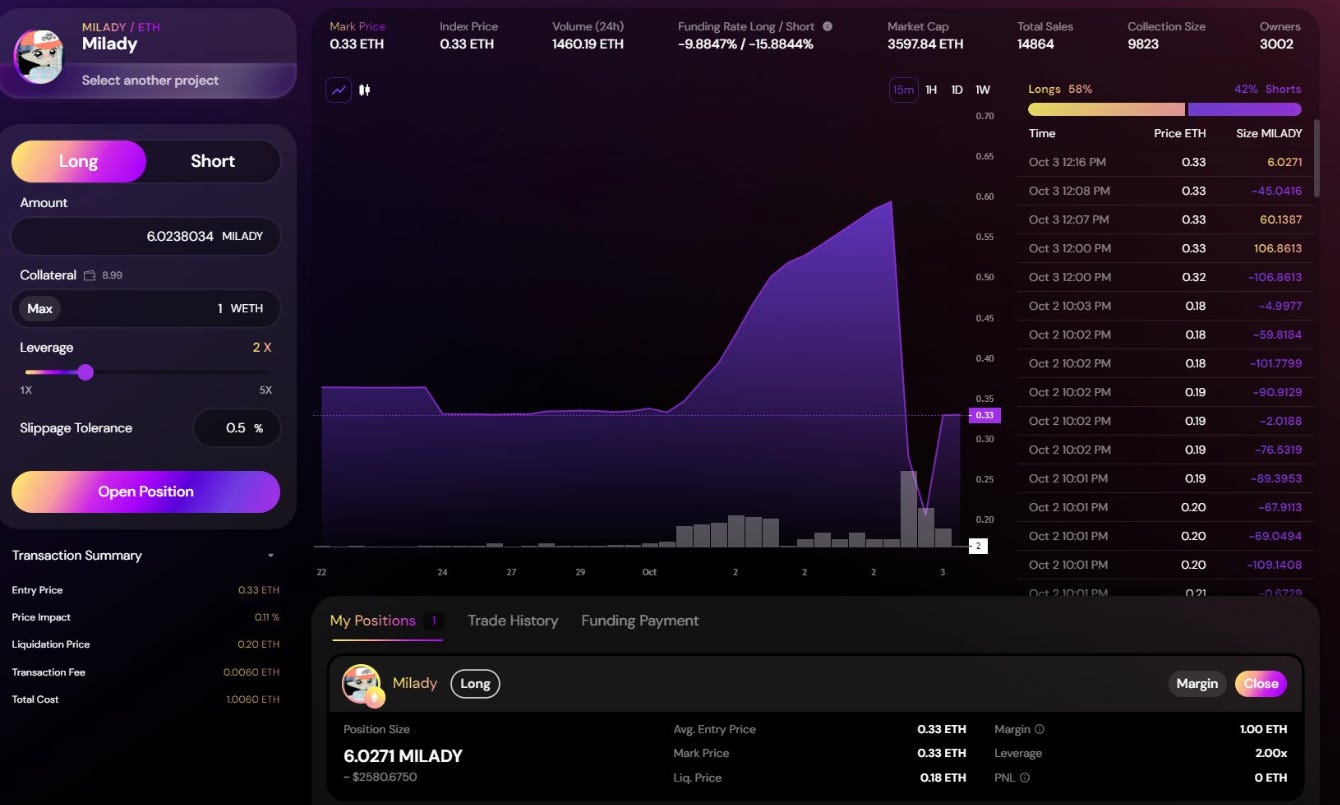Select the Short toggle
1340x805 pixels.
tap(213, 161)
